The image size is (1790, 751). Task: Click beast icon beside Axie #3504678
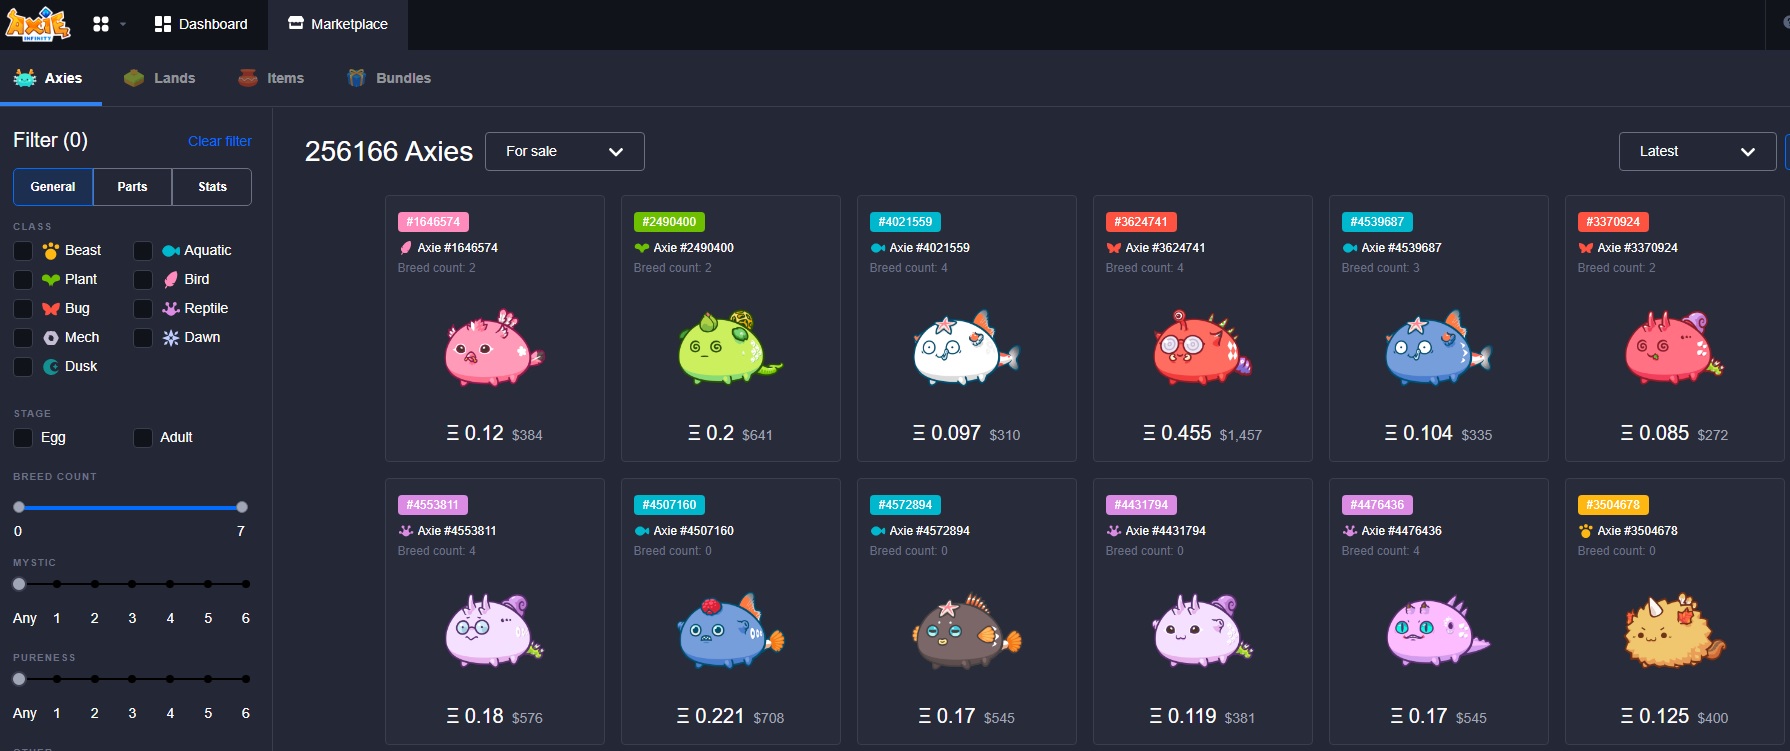pyautogui.click(x=1586, y=531)
